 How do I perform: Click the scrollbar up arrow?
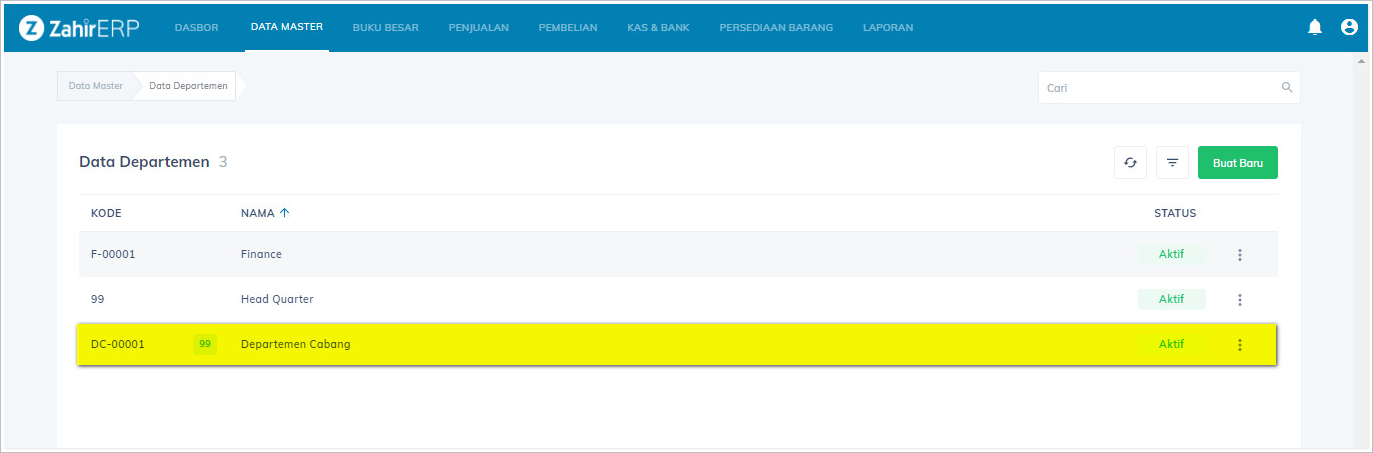pos(1361,62)
